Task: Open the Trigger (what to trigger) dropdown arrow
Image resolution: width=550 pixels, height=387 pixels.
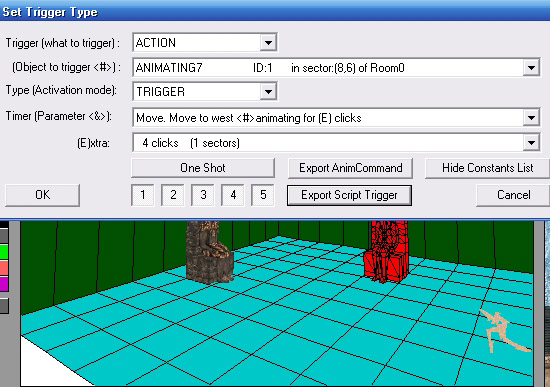Action: [268, 43]
